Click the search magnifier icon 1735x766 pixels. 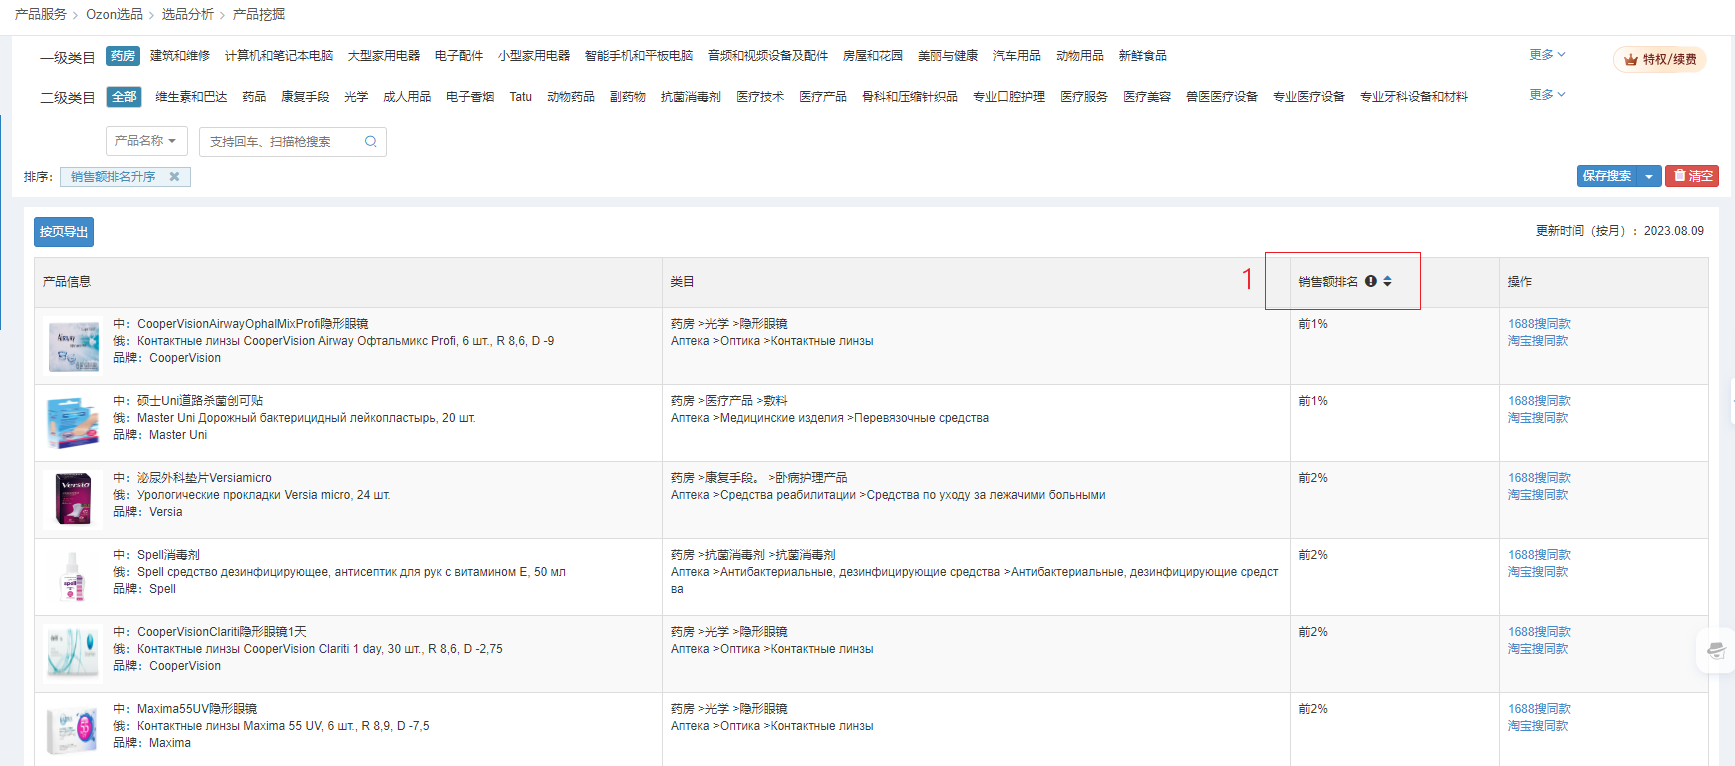coord(370,142)
